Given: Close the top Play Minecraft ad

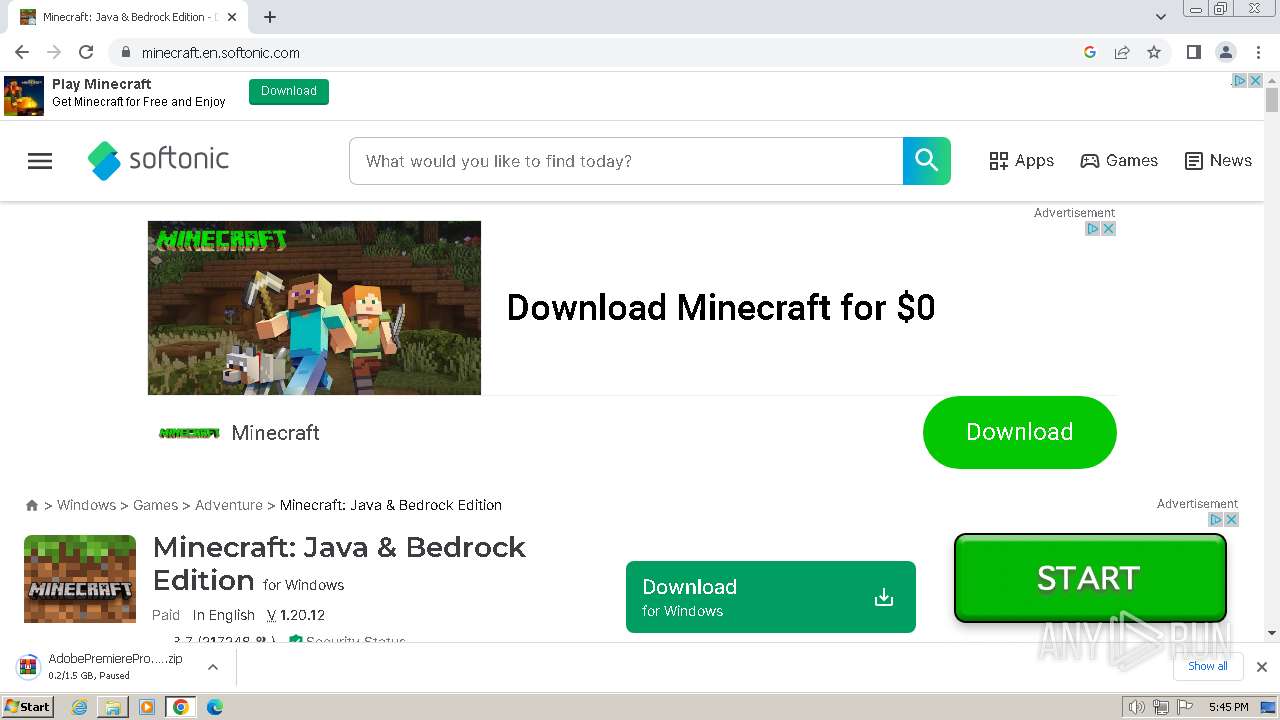Looking at the screenshot, I should pos(1256,81).
